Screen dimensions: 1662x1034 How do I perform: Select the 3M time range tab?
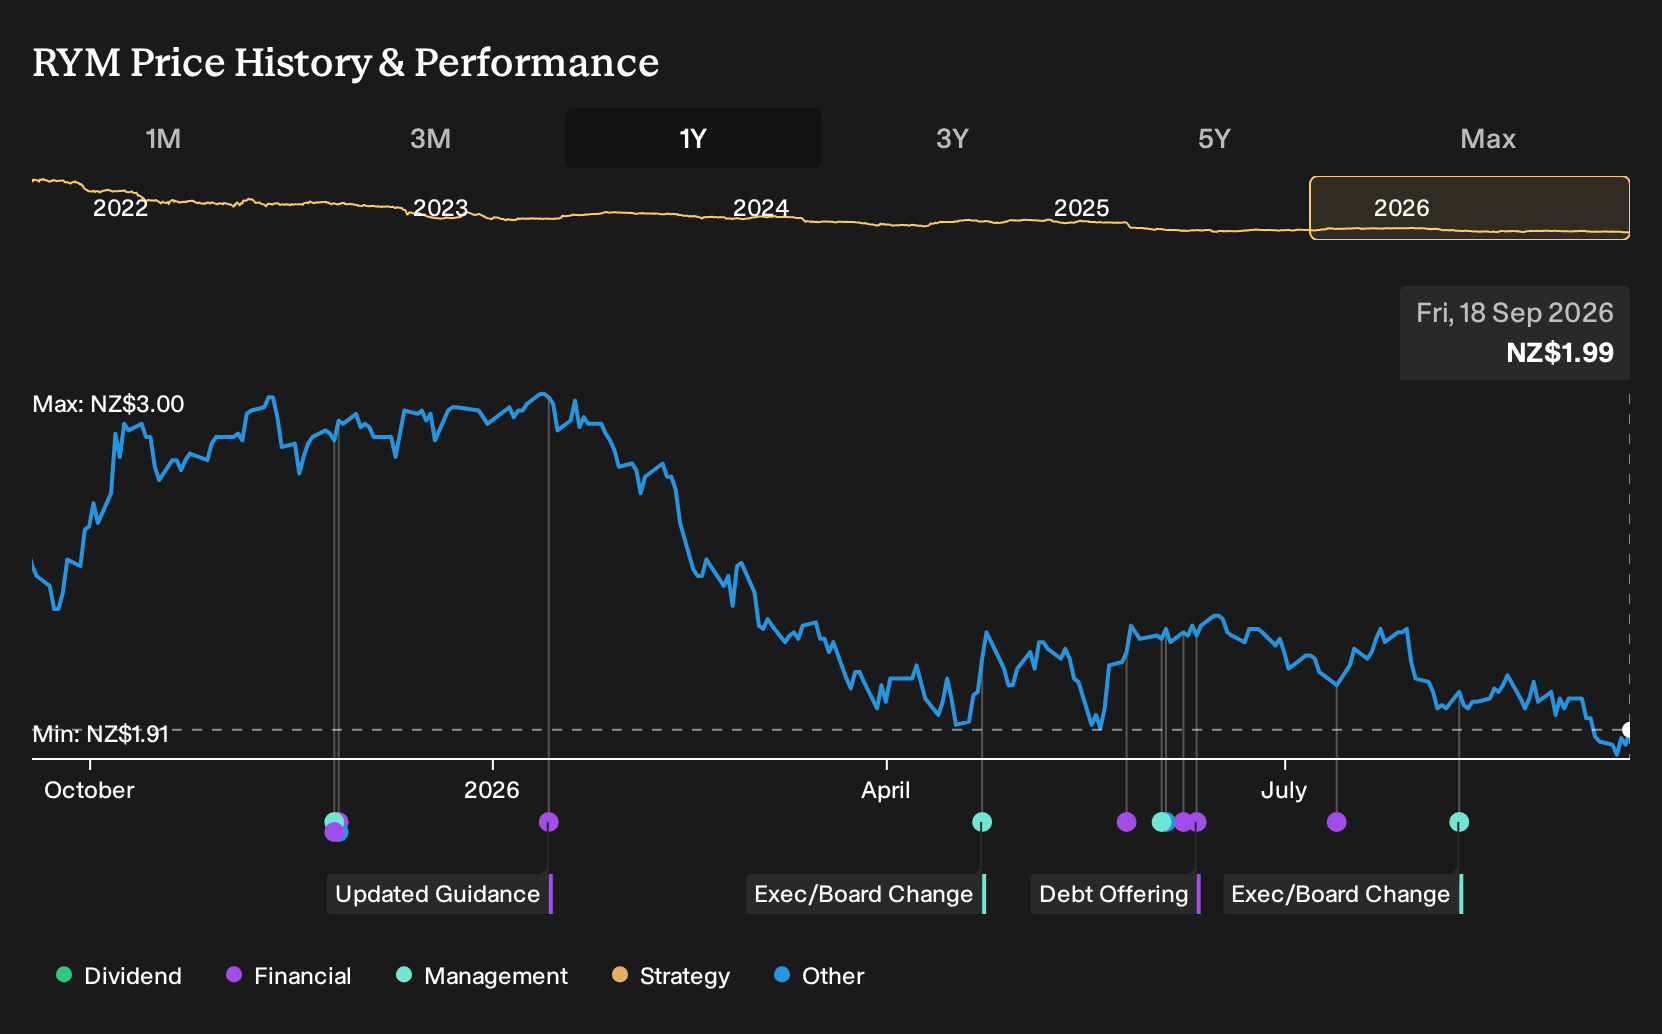pos(430,138)
